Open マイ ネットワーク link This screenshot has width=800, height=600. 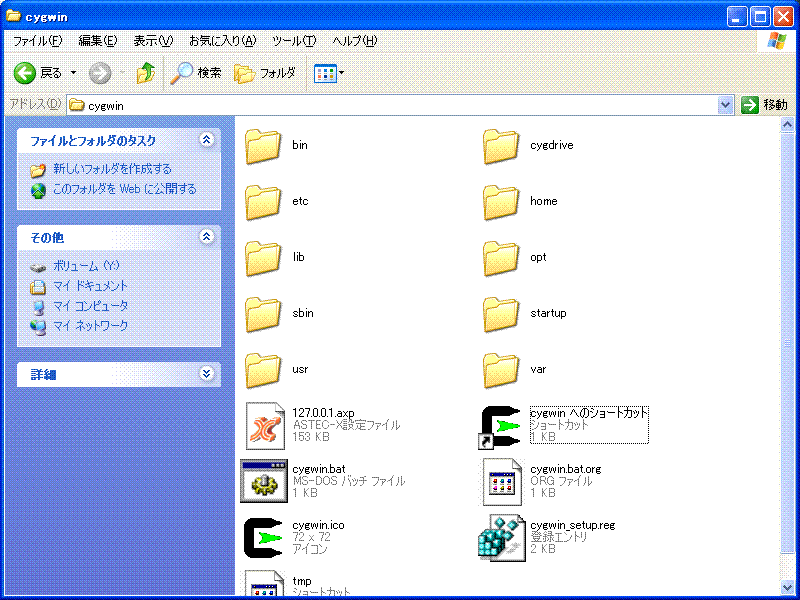click(91, 326)
